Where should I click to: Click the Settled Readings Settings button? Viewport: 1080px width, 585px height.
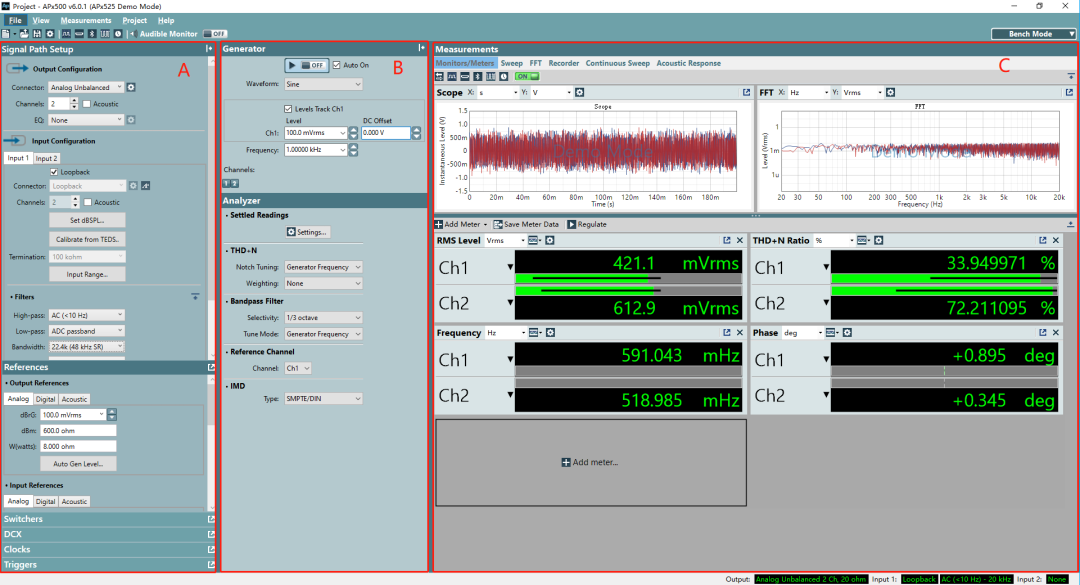309,232
